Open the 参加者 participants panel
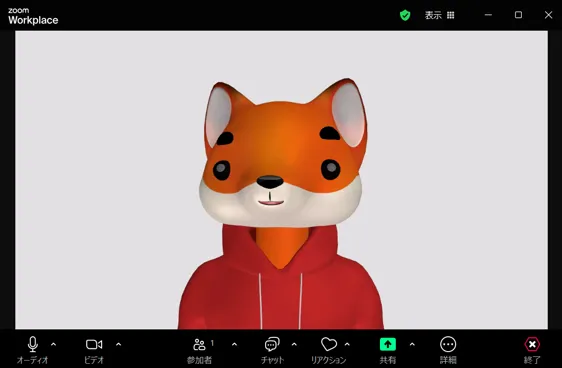The width and height of the screenshot is (562, 368). (199, 344)
